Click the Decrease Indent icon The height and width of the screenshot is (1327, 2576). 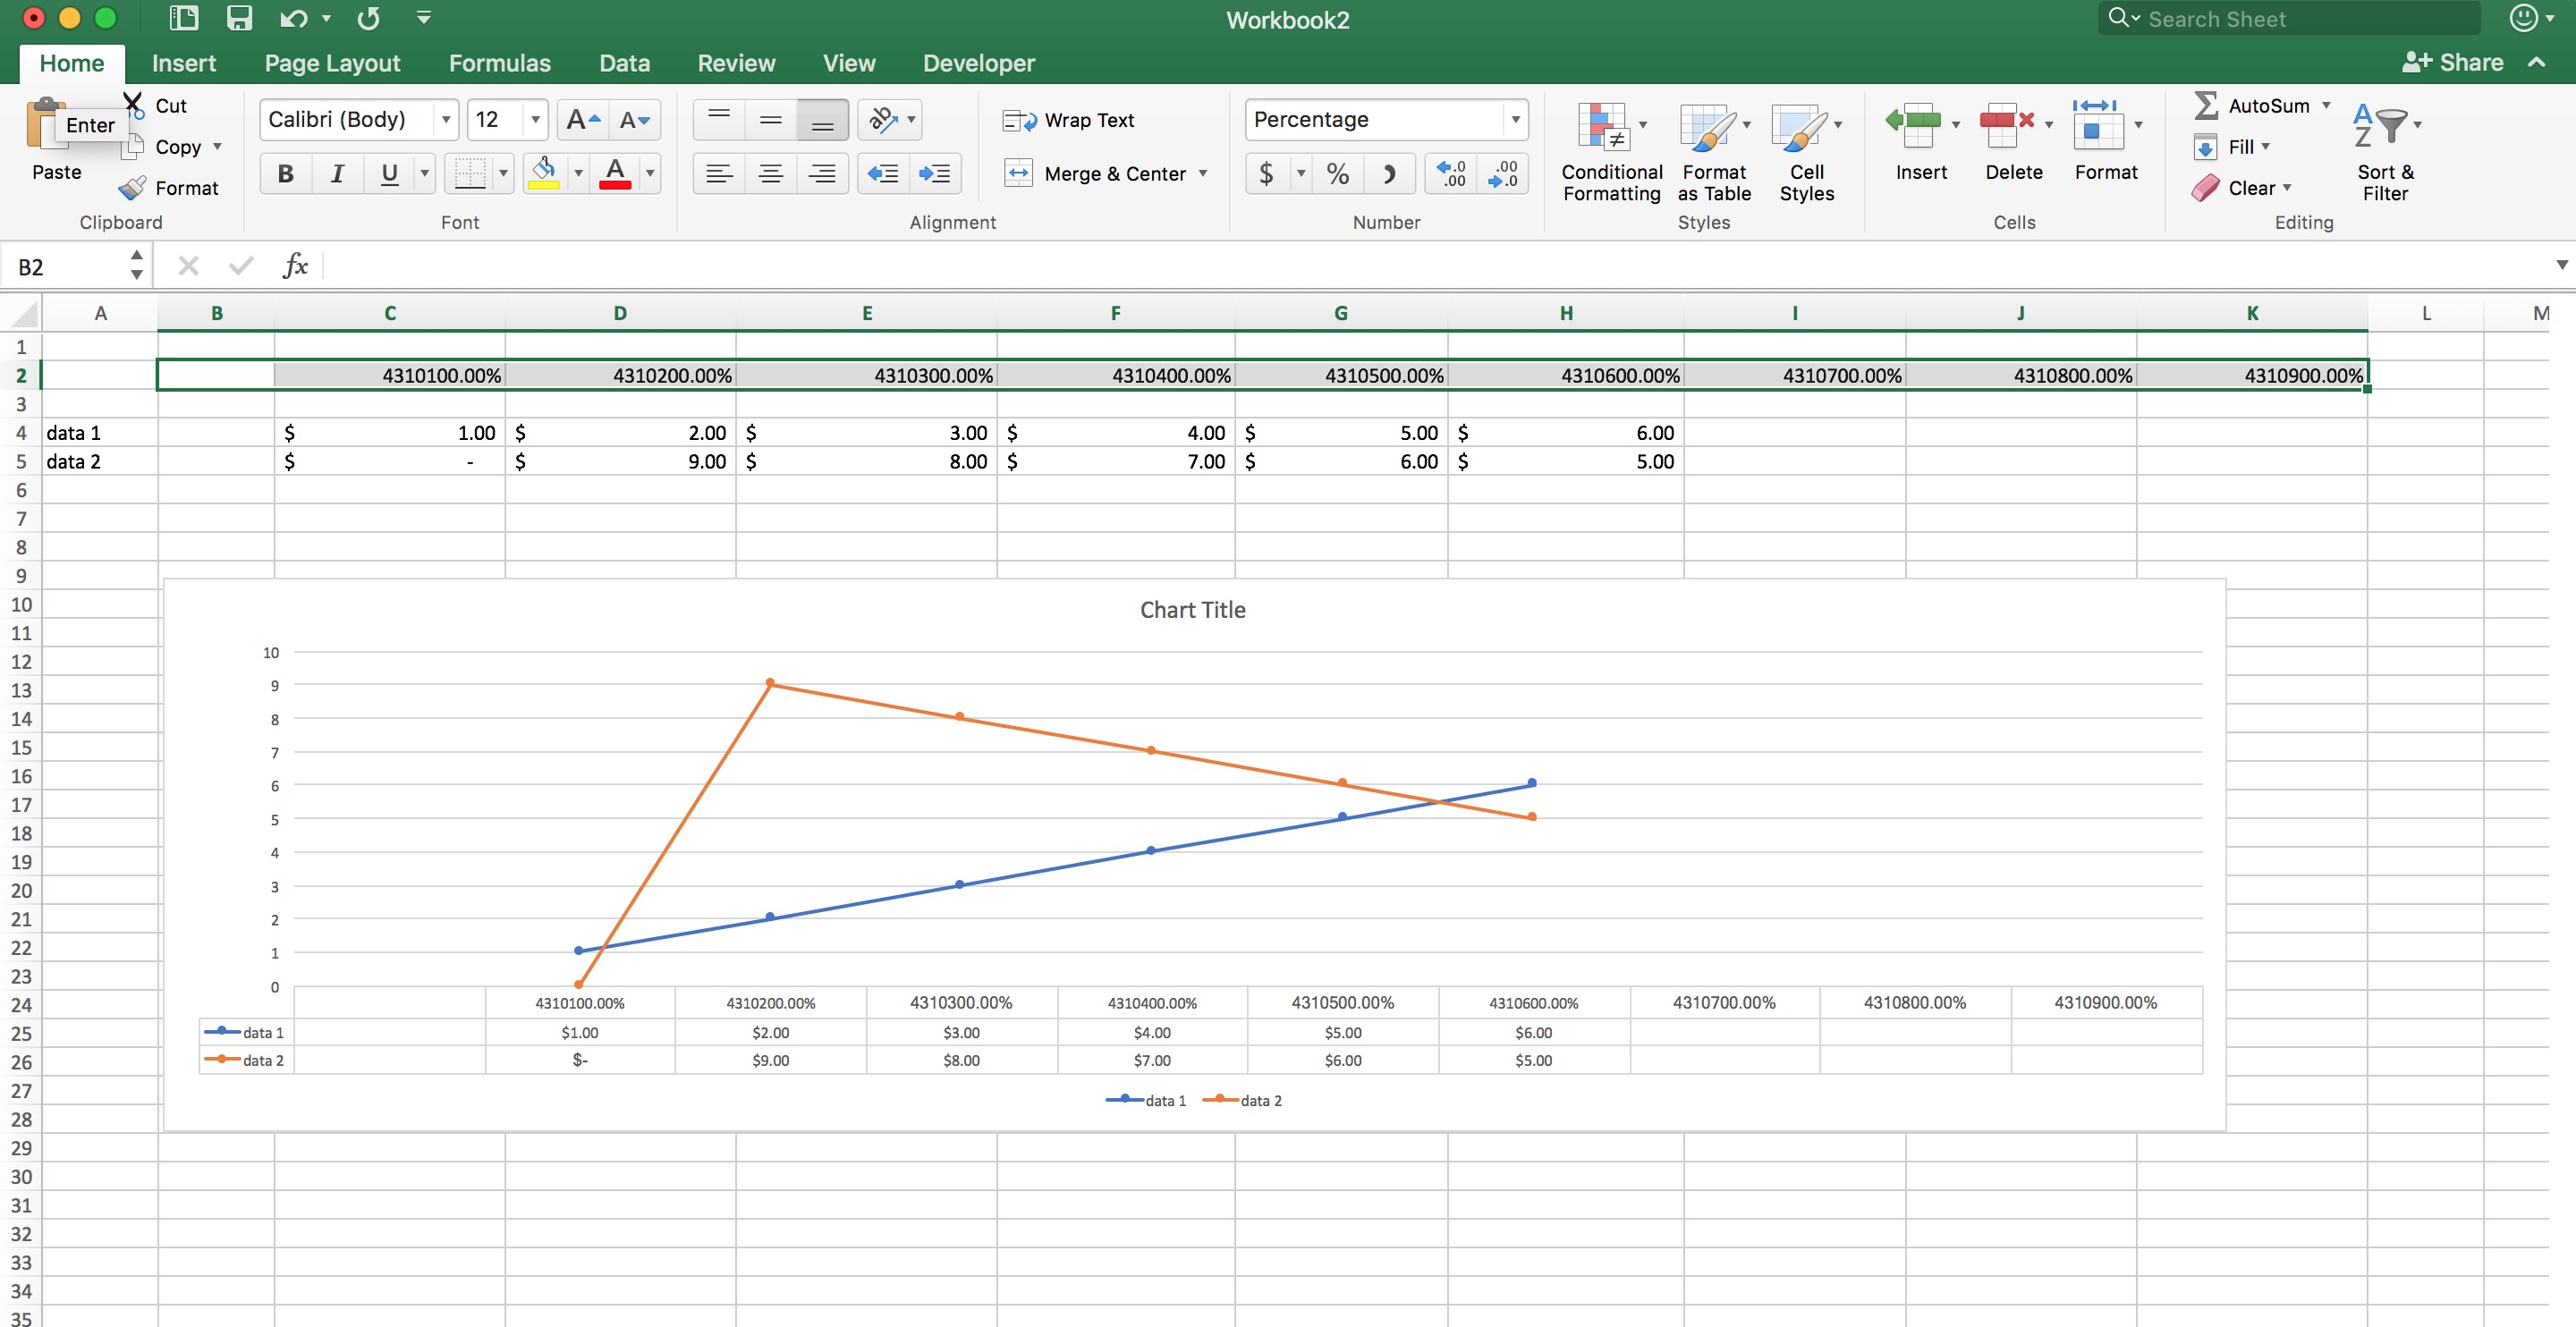tap(883, 174)
